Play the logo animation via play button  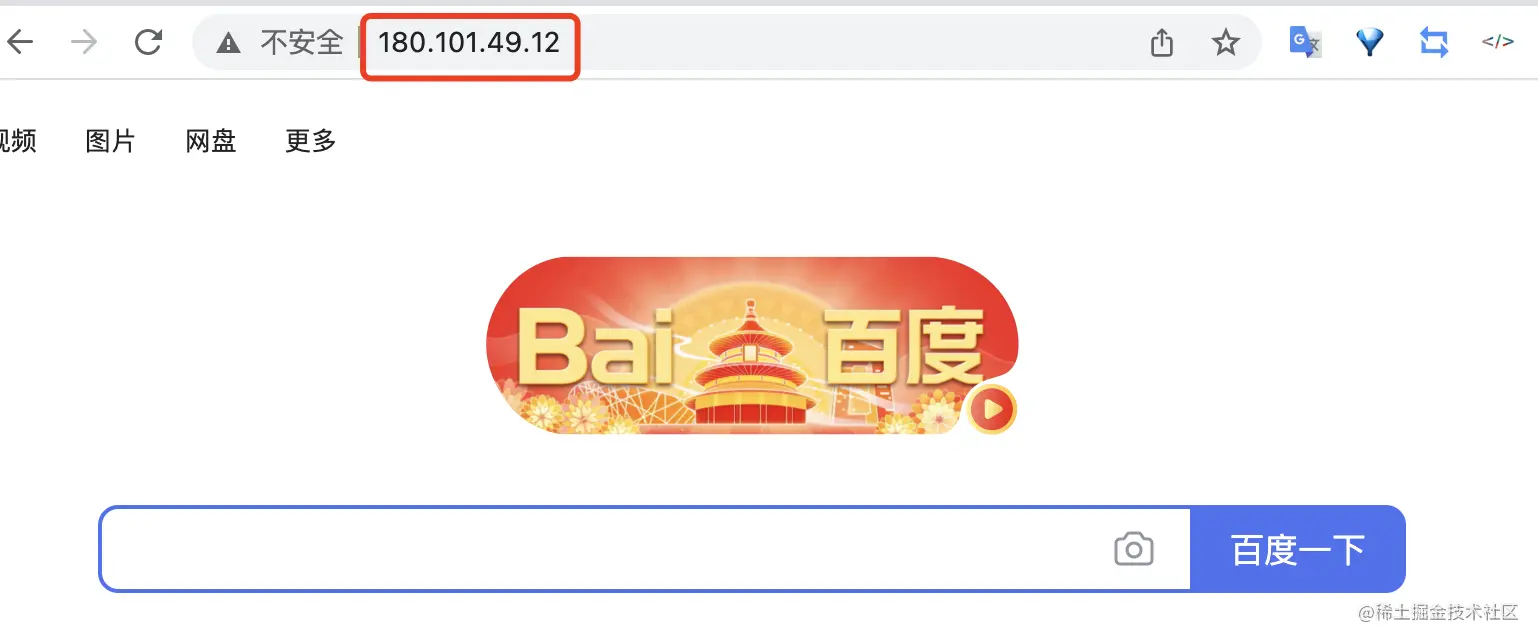click(992, 409)
